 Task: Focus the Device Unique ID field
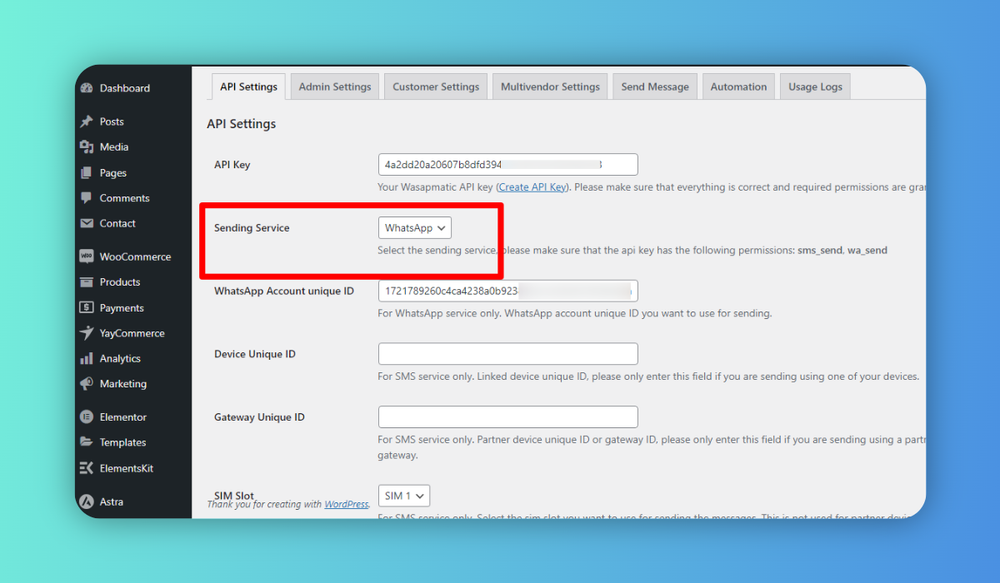pyautogui.click(x=508, y=354)
